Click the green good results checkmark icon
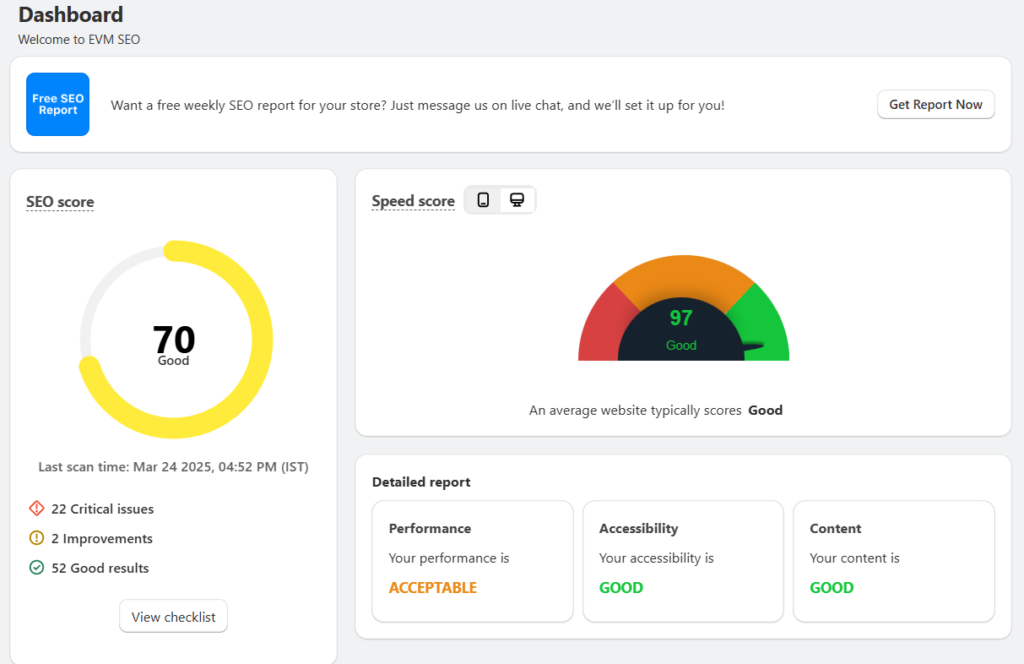Screen dimensions: 1024x664 tap(37, 568)
